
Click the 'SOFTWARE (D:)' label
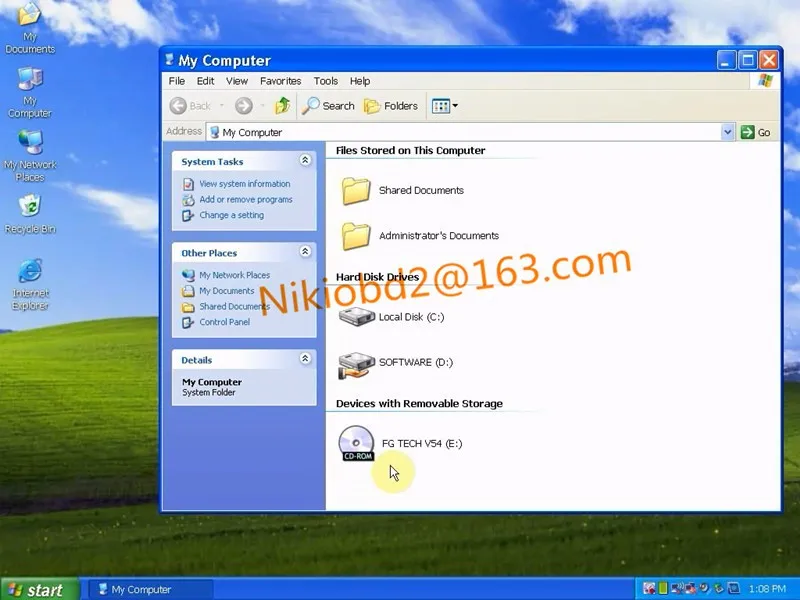416,362
